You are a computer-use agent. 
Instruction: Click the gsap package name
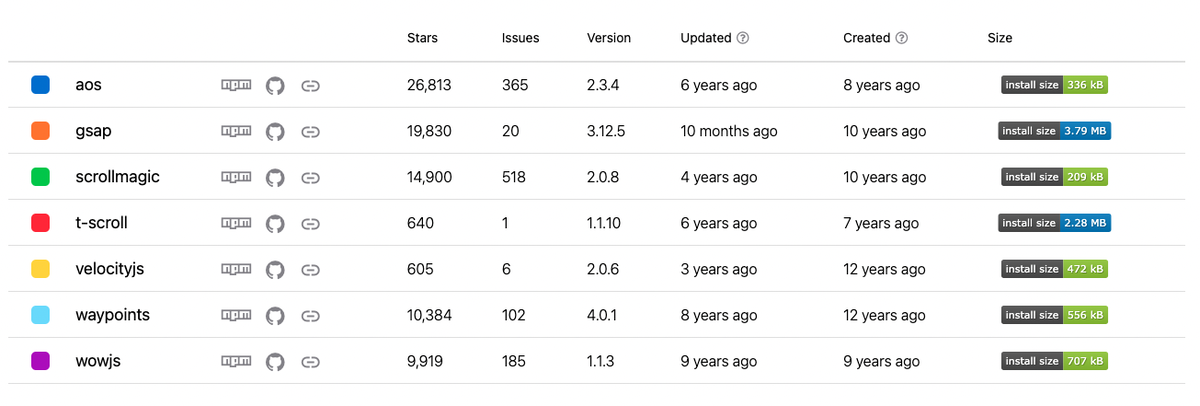click(92, 131)
